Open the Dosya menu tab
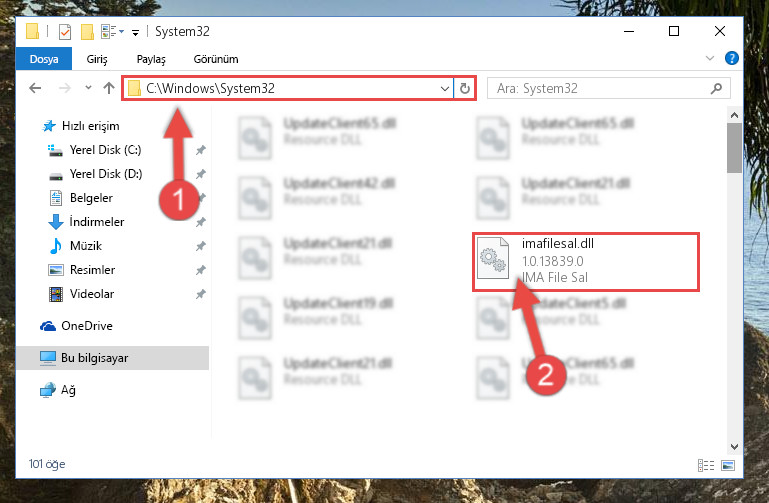This screenshot has height=503, width=769. (44, 59)
